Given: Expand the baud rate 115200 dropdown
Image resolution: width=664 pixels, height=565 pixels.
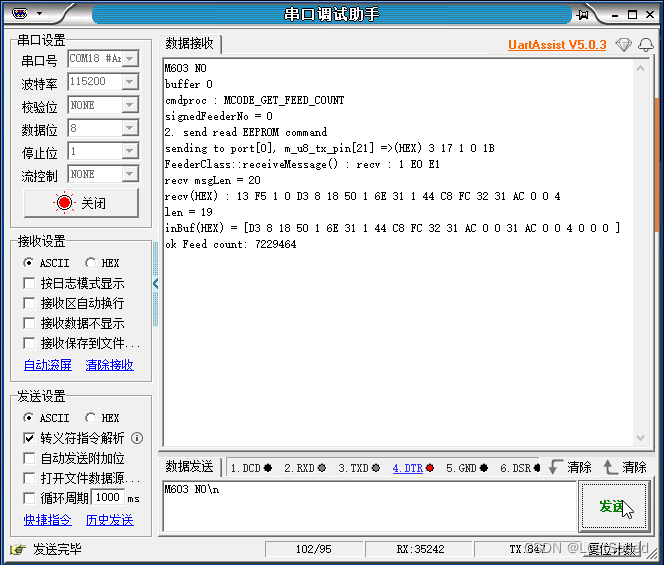Looking at the screenshot, I should tap(130, 82).
